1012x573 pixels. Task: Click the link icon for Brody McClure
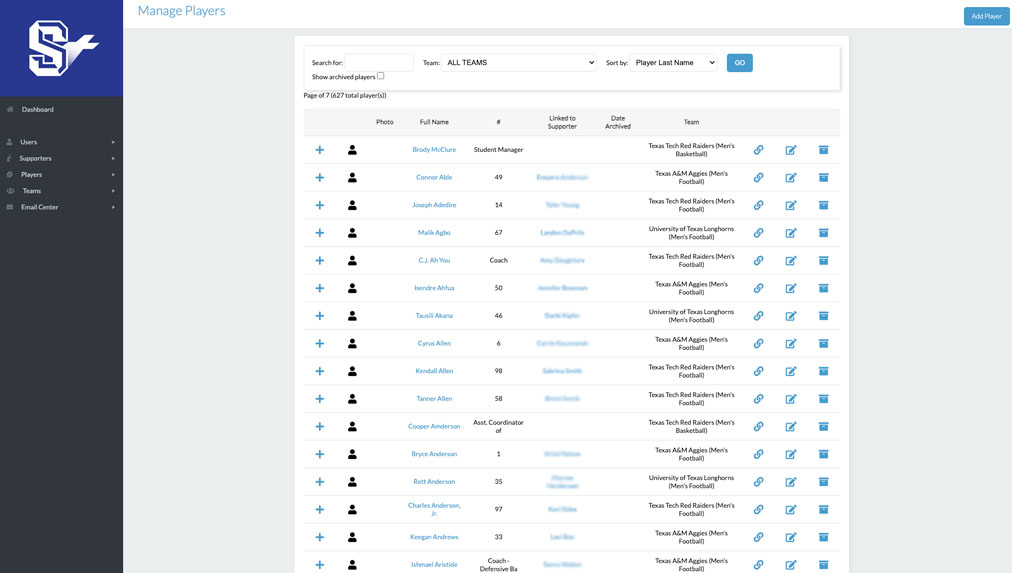(758, 150)
